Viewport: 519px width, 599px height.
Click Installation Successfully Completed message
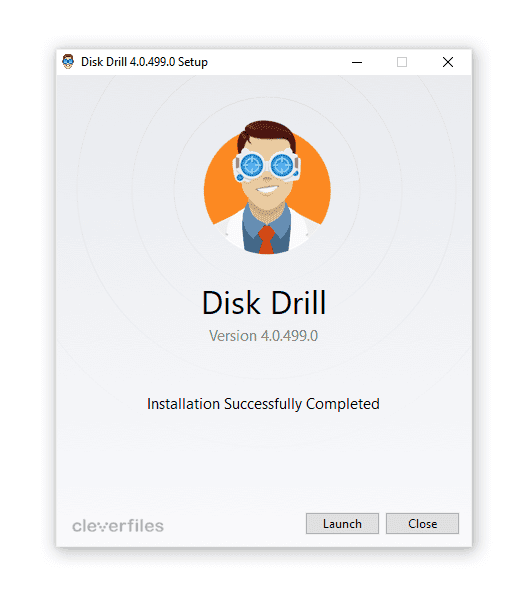[x=264, y=404]
